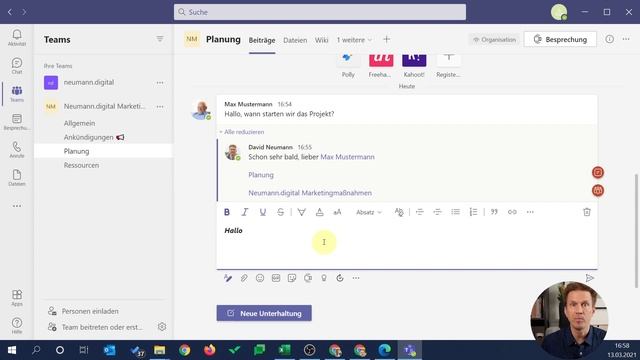
Task: Toggle underline formatting
Action: tap(262, 212)
